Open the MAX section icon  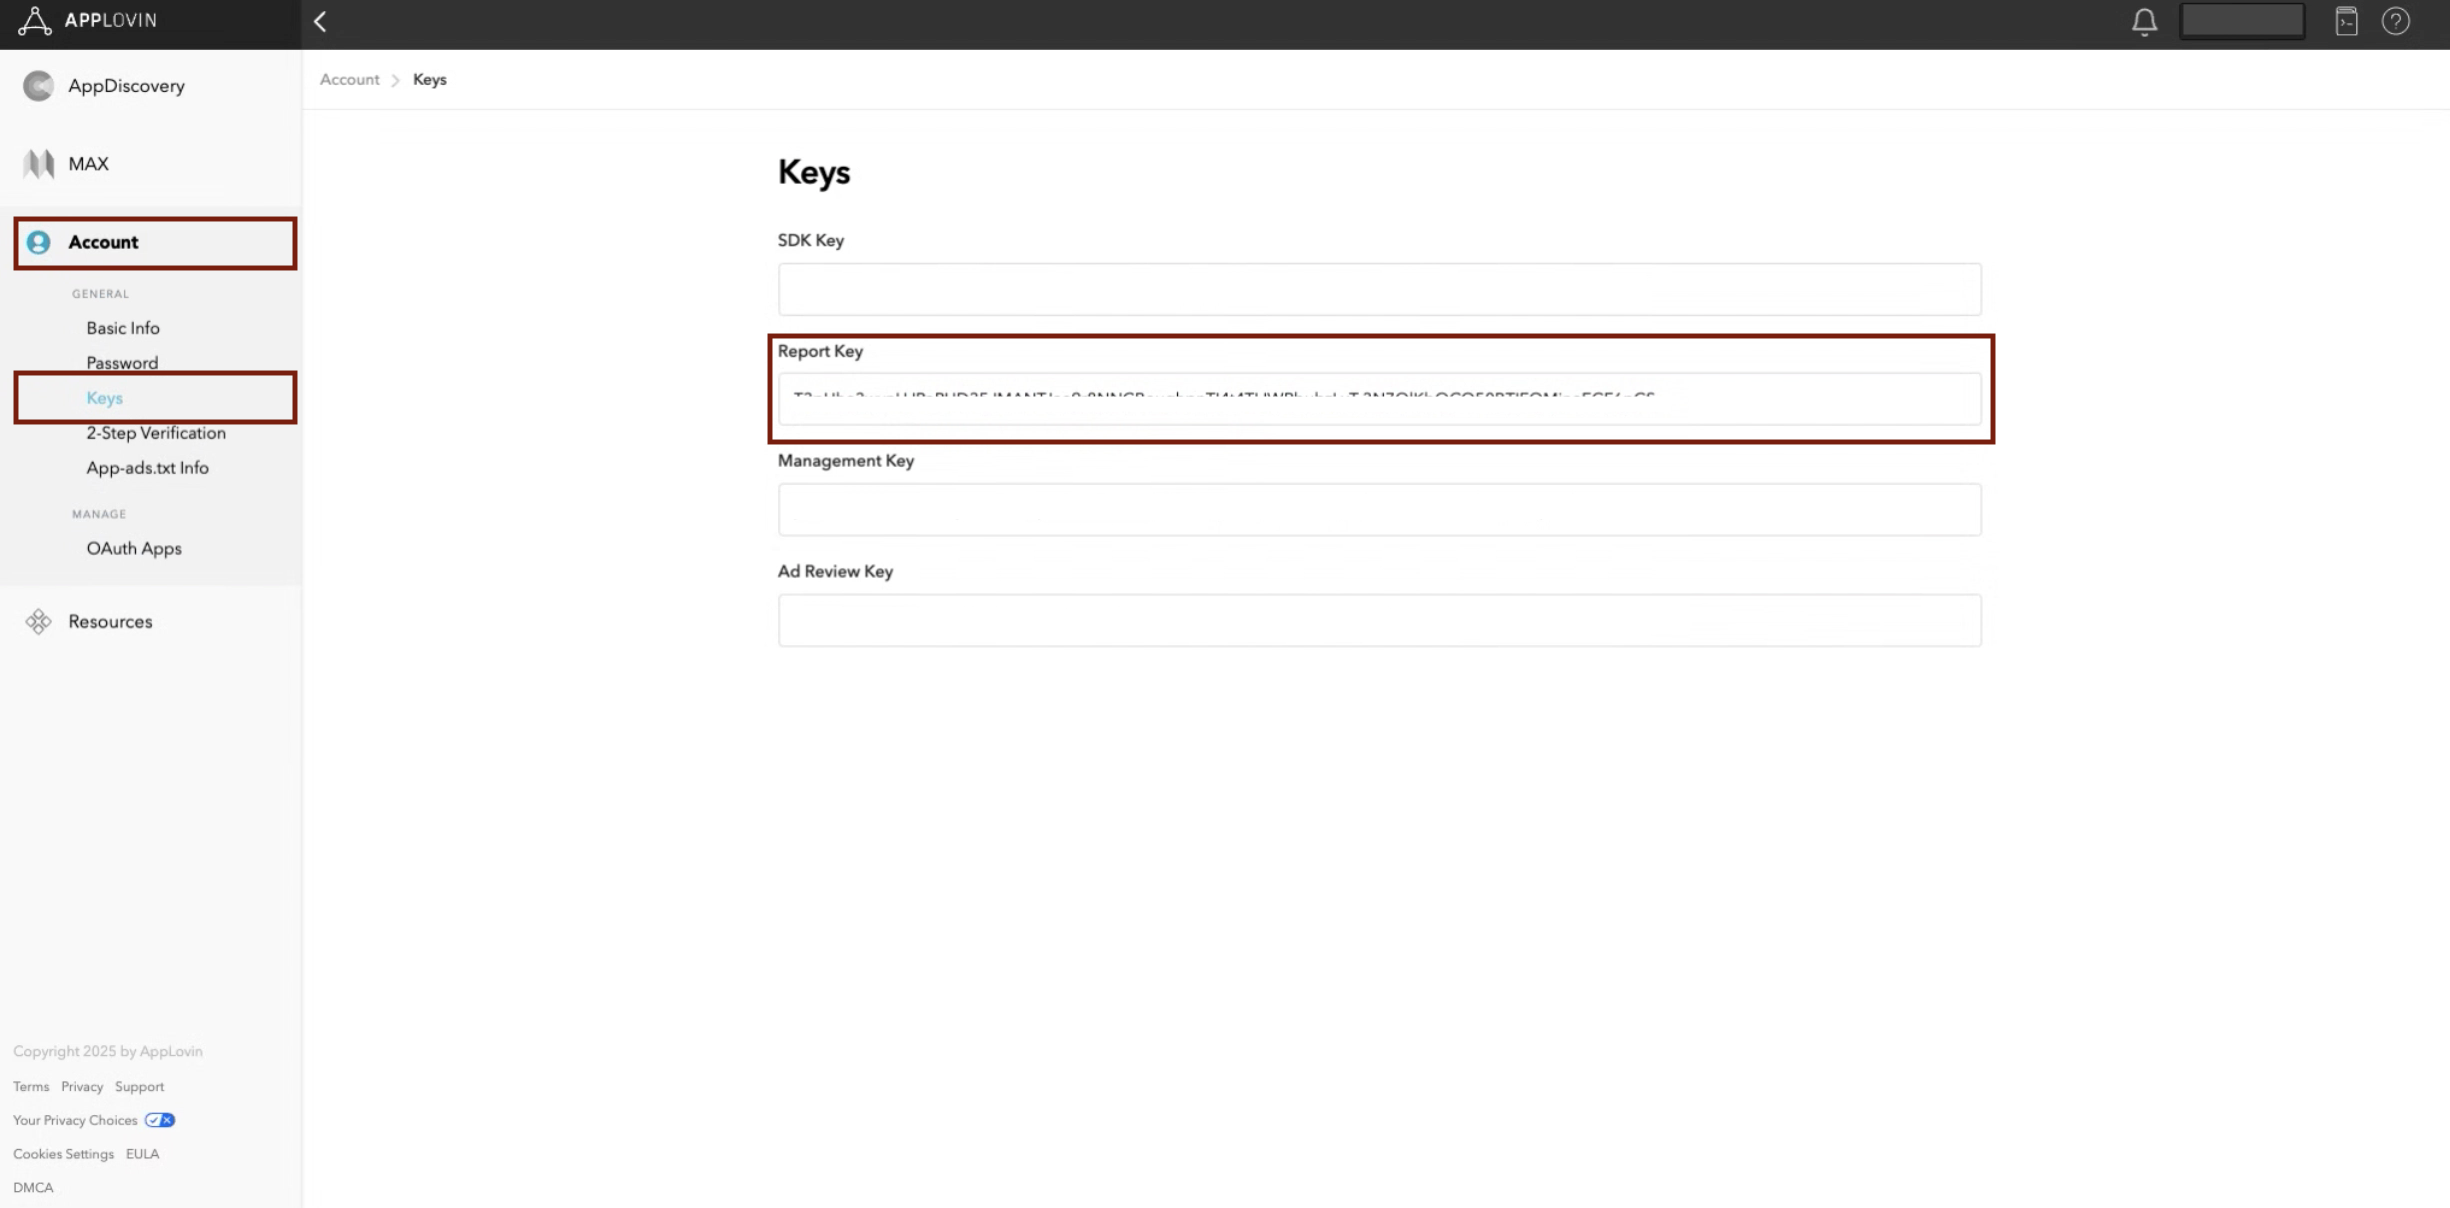pyautogui.click(x=38, y=164)
